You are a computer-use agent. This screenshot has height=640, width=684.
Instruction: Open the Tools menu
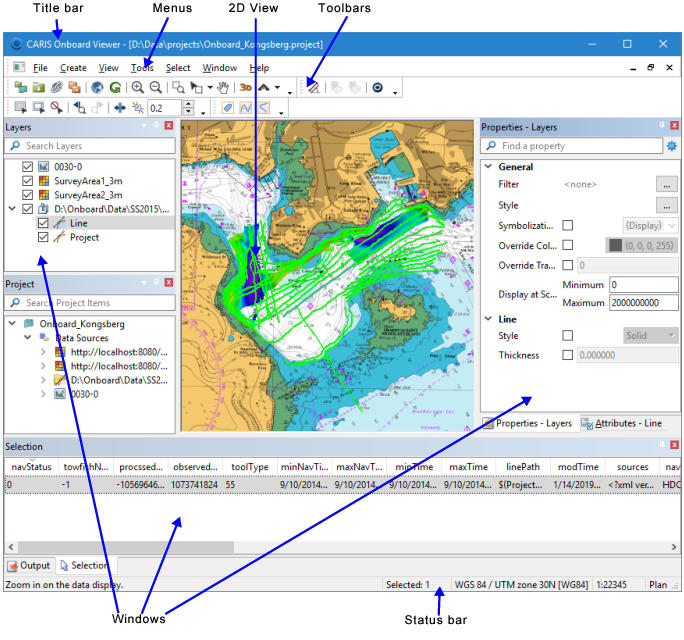coord(142,68)
